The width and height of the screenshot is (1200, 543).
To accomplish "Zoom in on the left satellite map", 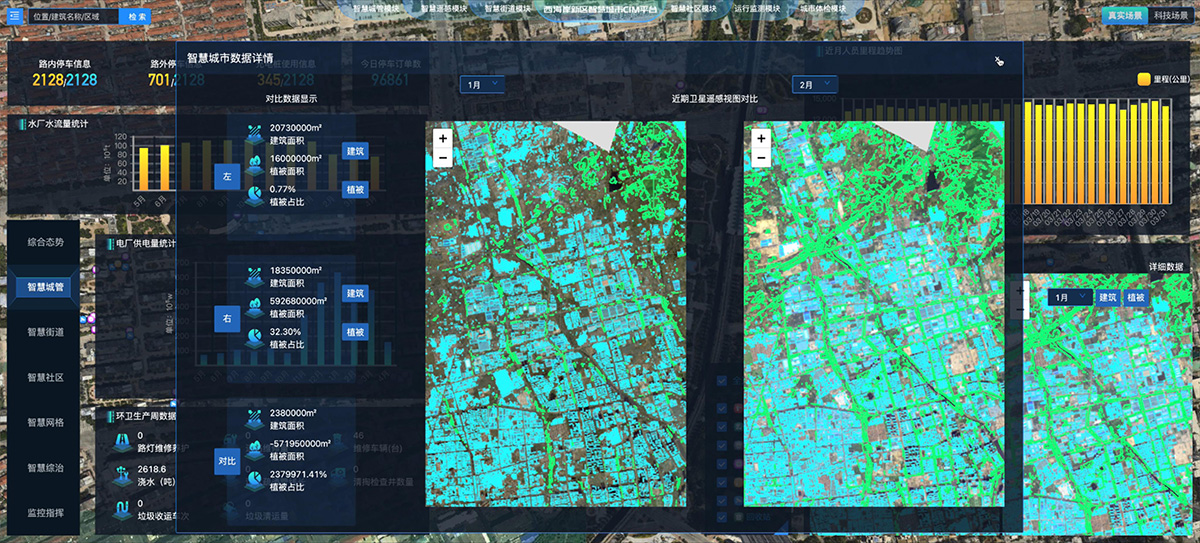I will [443, 139].
